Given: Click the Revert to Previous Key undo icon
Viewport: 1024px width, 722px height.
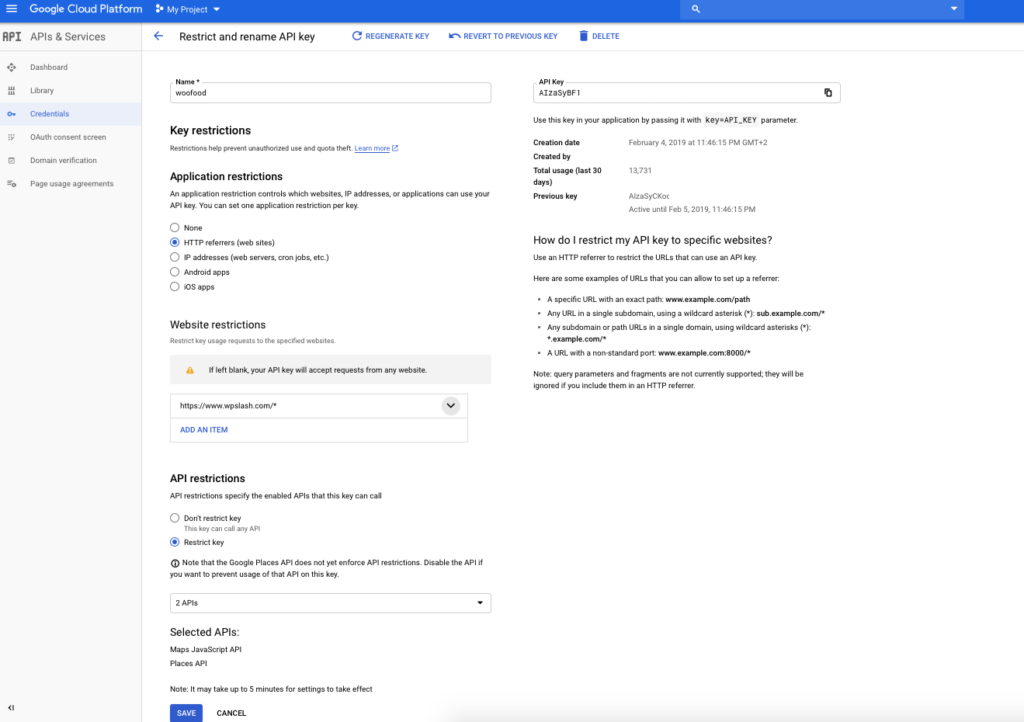Looking at the screenshot, I should pos(455,36).
